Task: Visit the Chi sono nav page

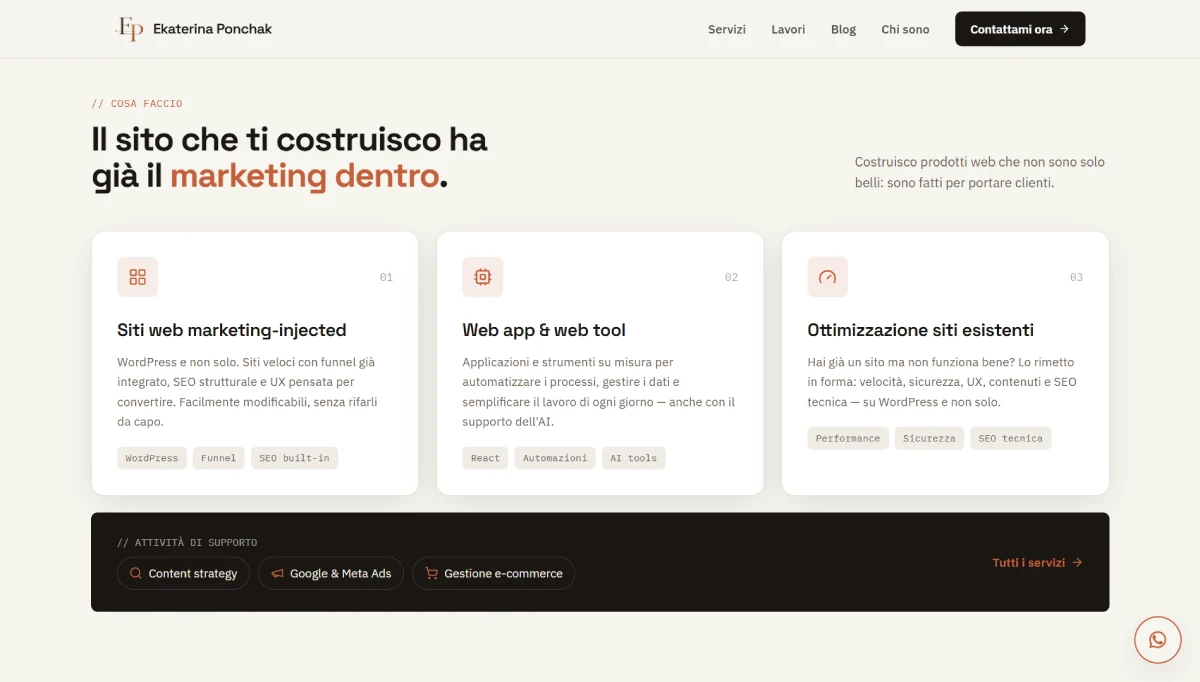Action: pyautogui.click(x=905, y=29)
